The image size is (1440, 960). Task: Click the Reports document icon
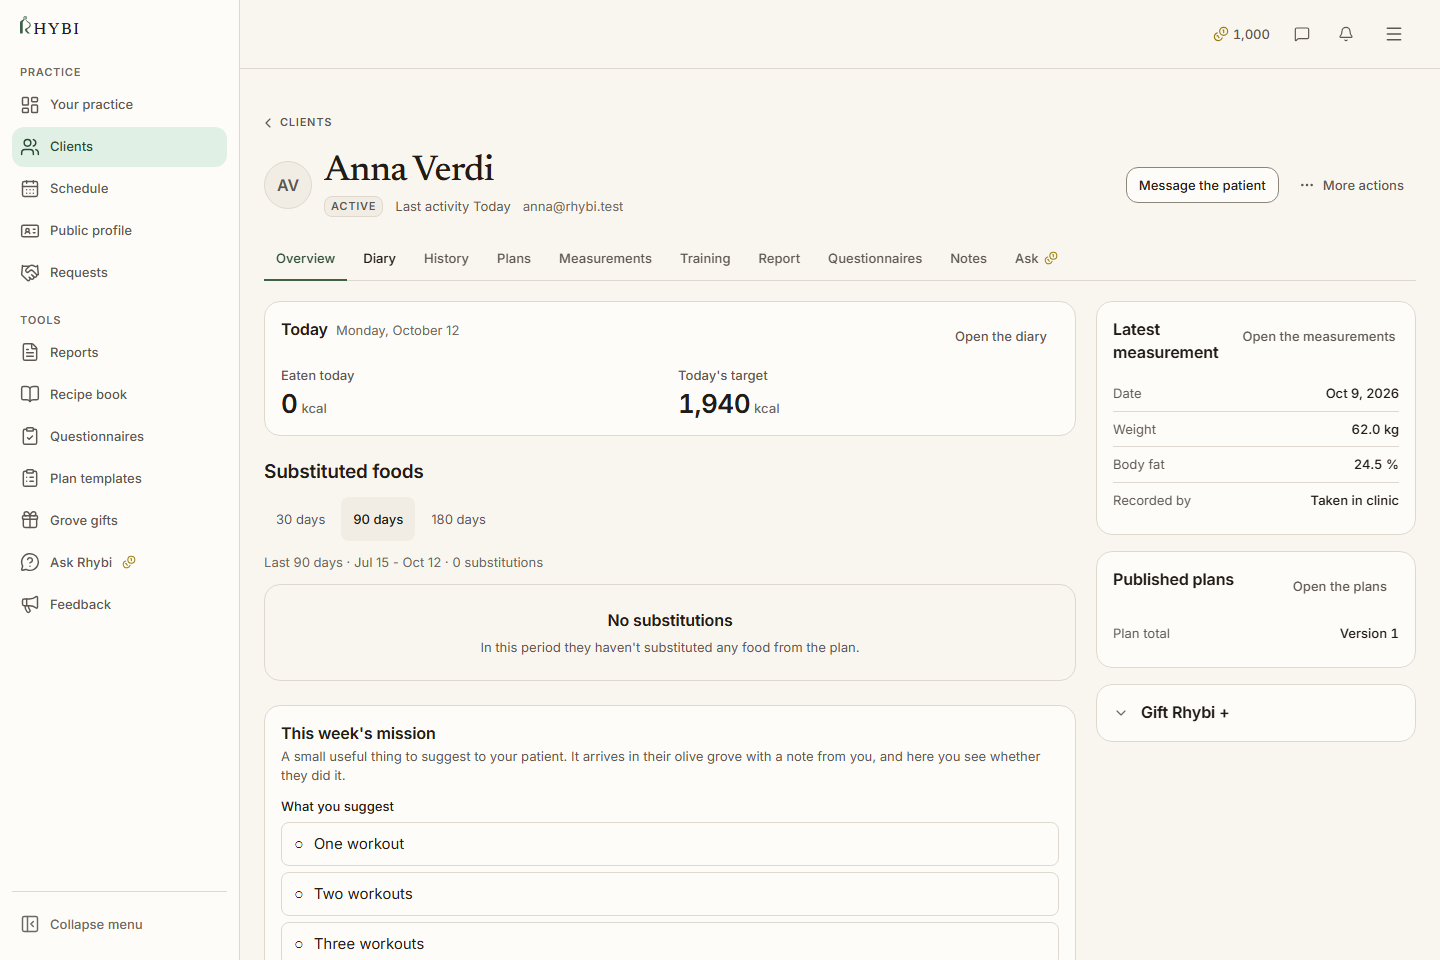coord(30,353)
